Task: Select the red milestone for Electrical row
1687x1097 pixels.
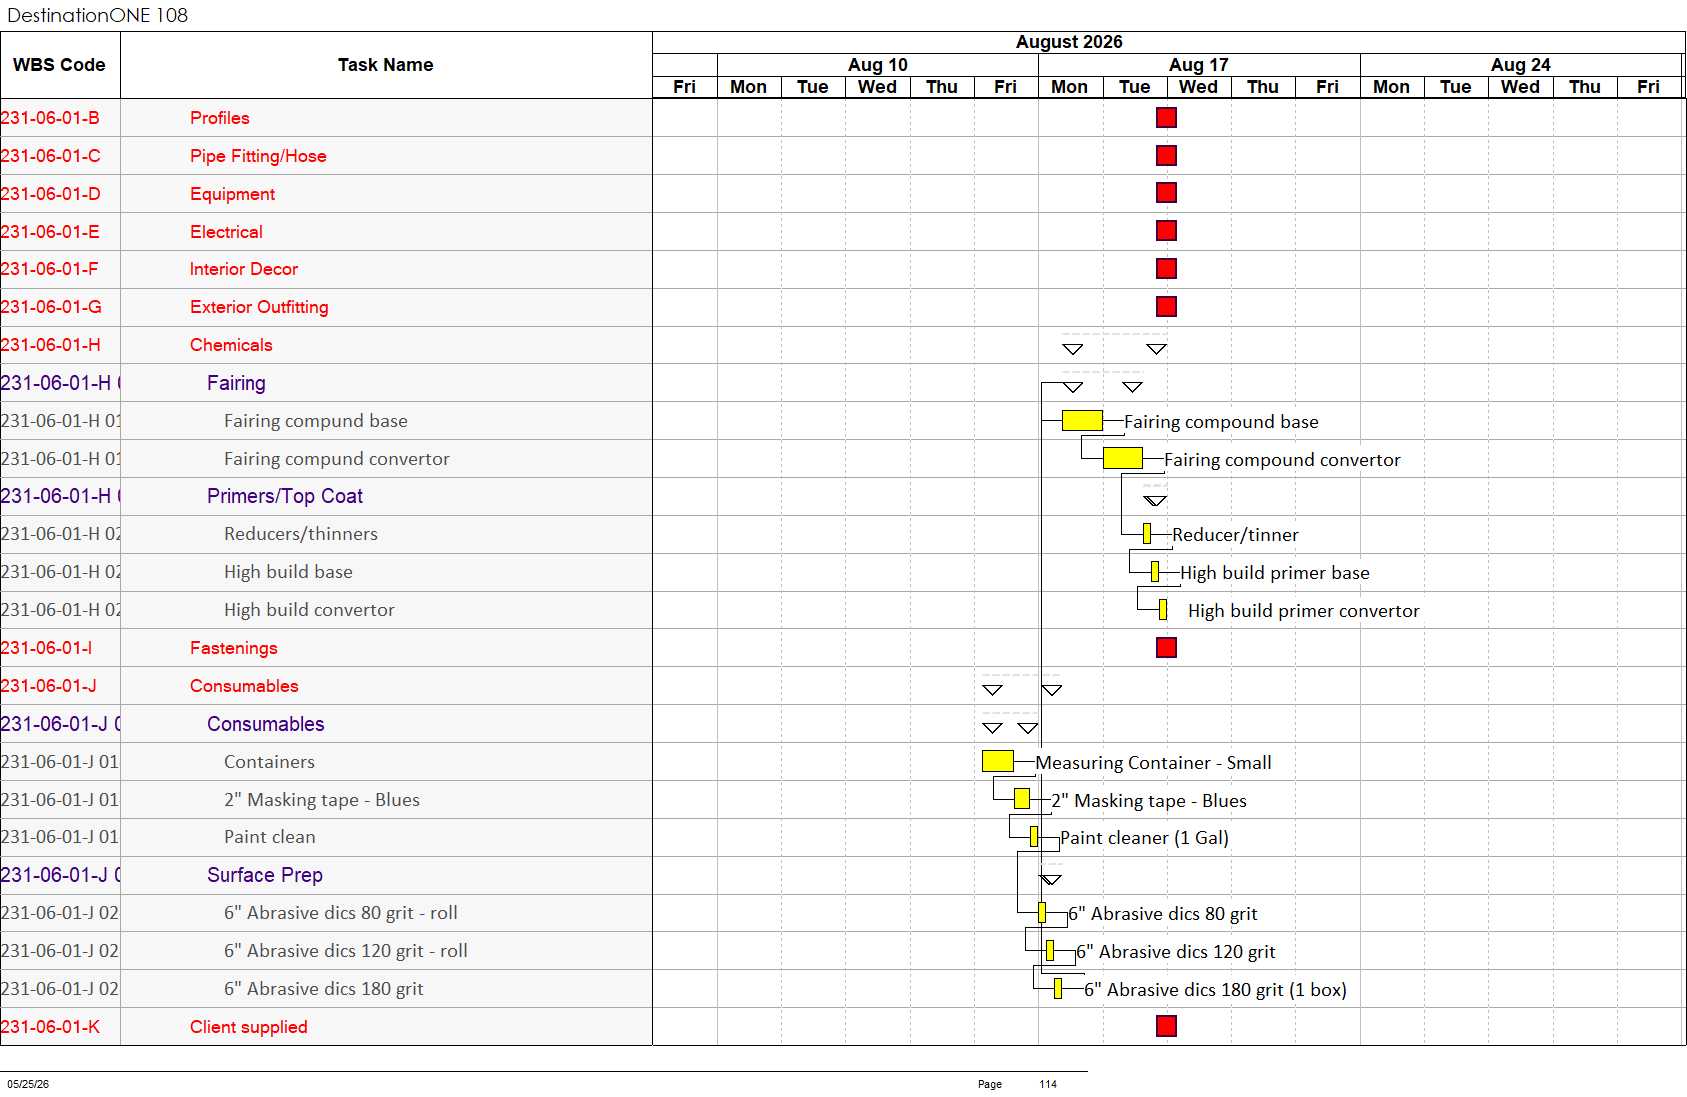Action: (x=1166, y=231)
